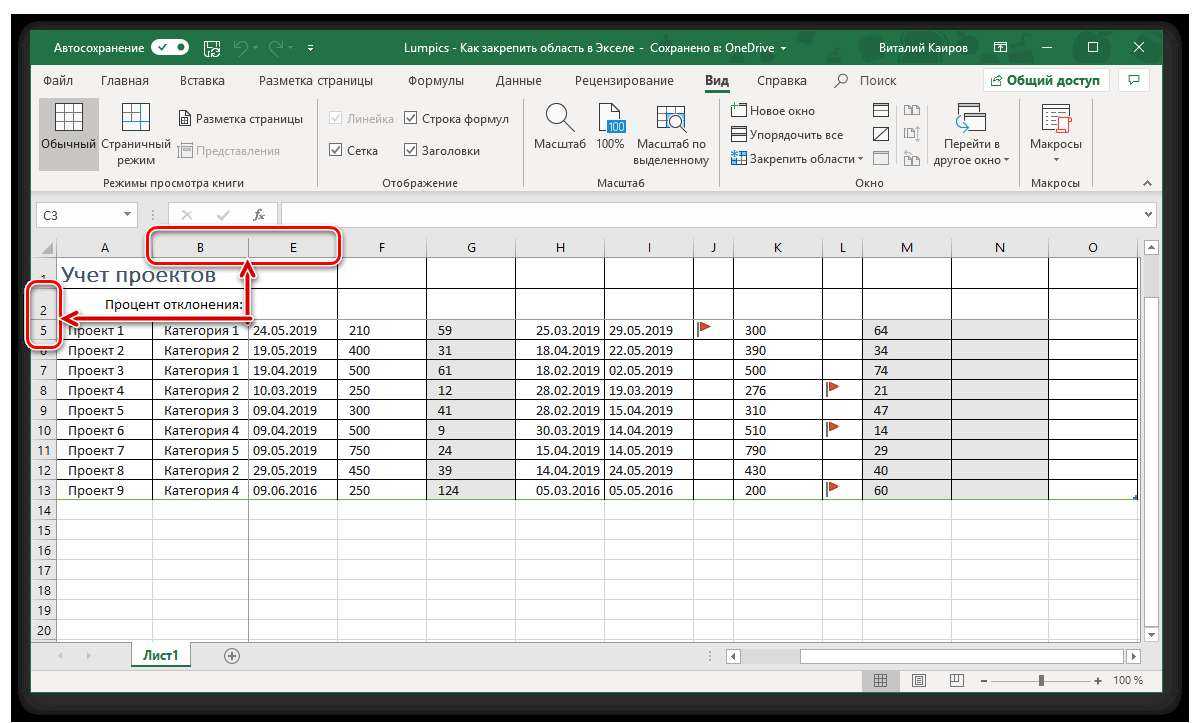Click the zoom in plus button

point(1097,680)
